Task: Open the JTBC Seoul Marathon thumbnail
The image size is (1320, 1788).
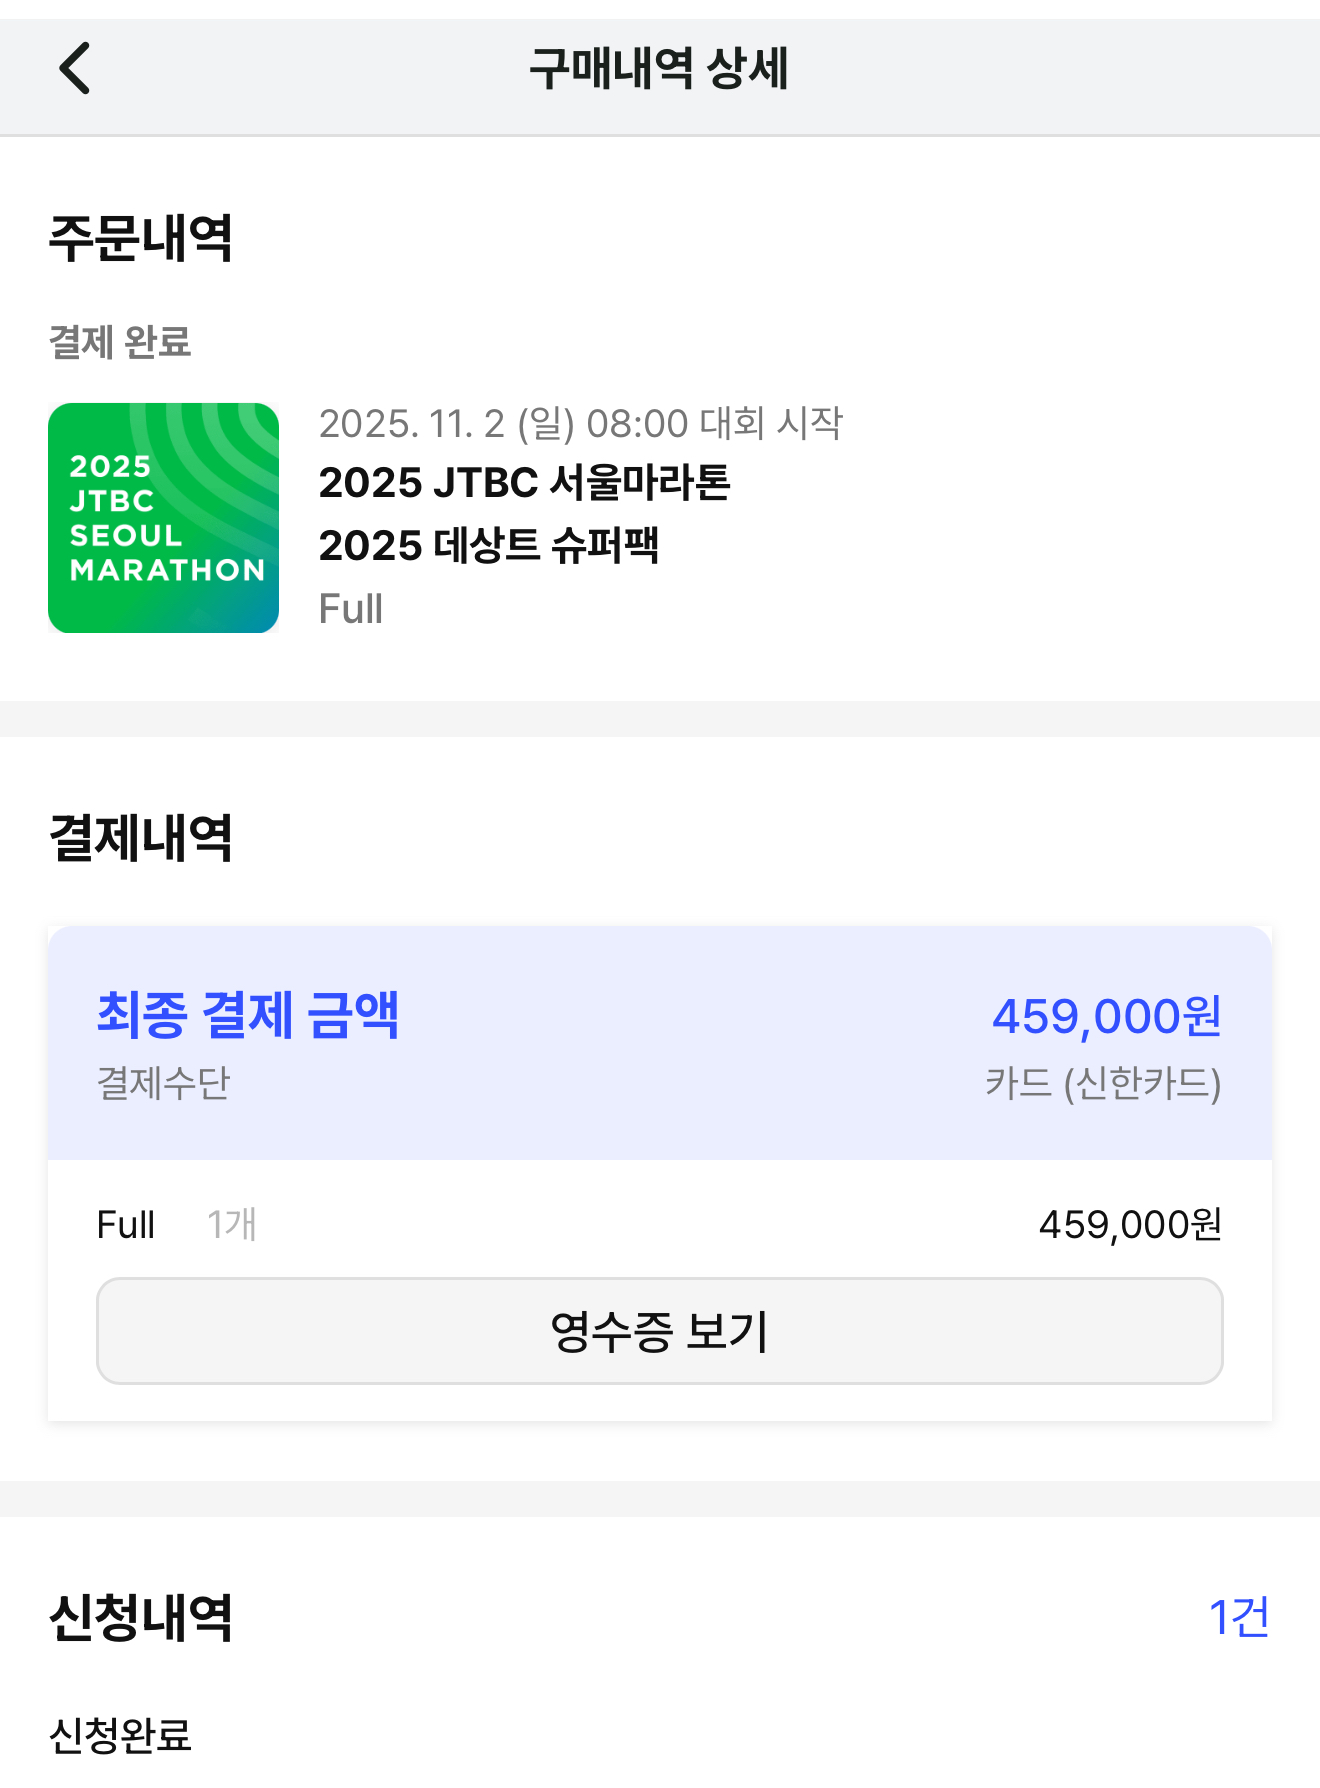Action: [164, 518]
